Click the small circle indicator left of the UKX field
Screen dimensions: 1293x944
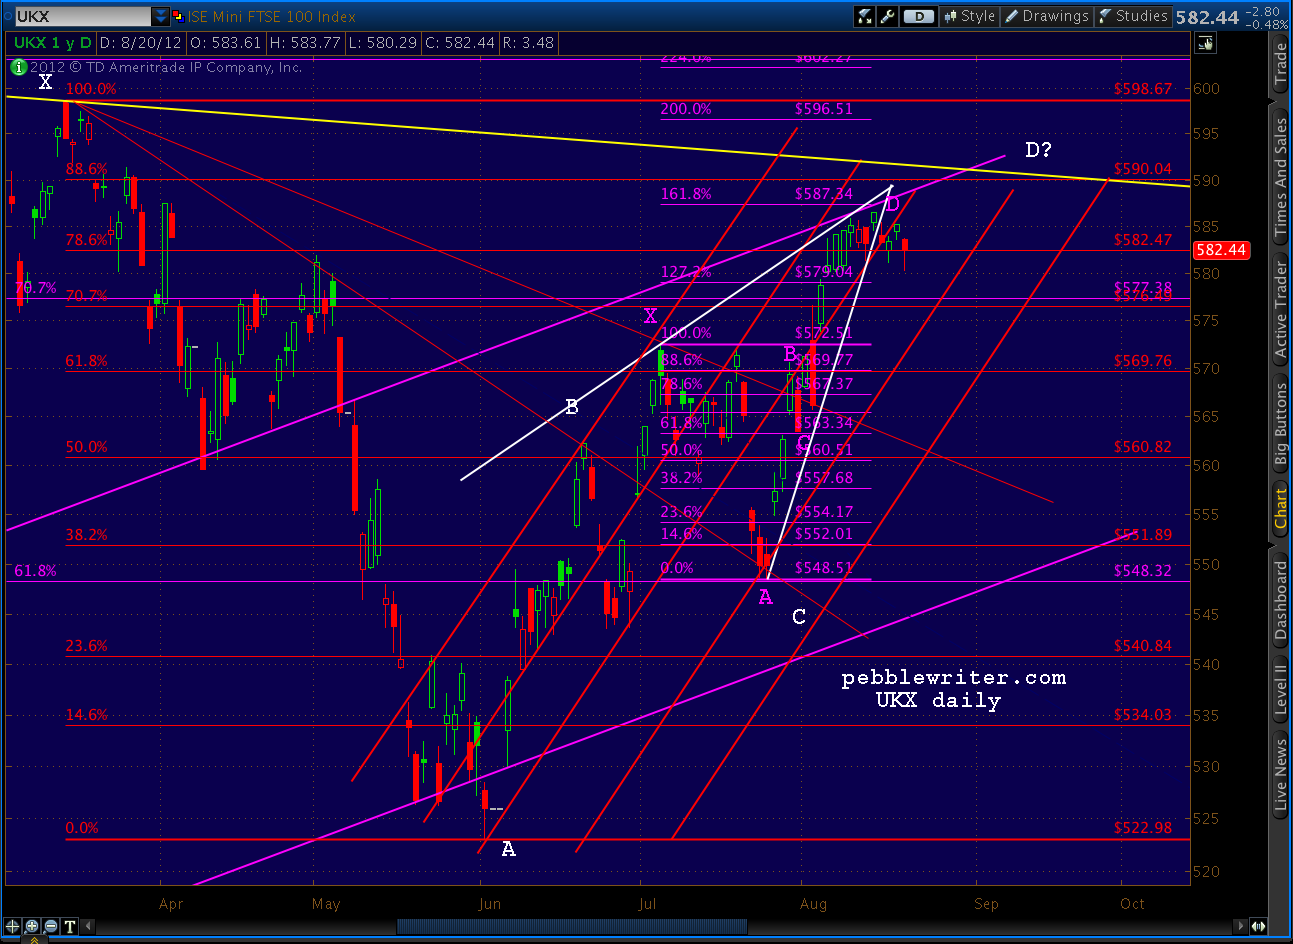[x=8, y=16]
